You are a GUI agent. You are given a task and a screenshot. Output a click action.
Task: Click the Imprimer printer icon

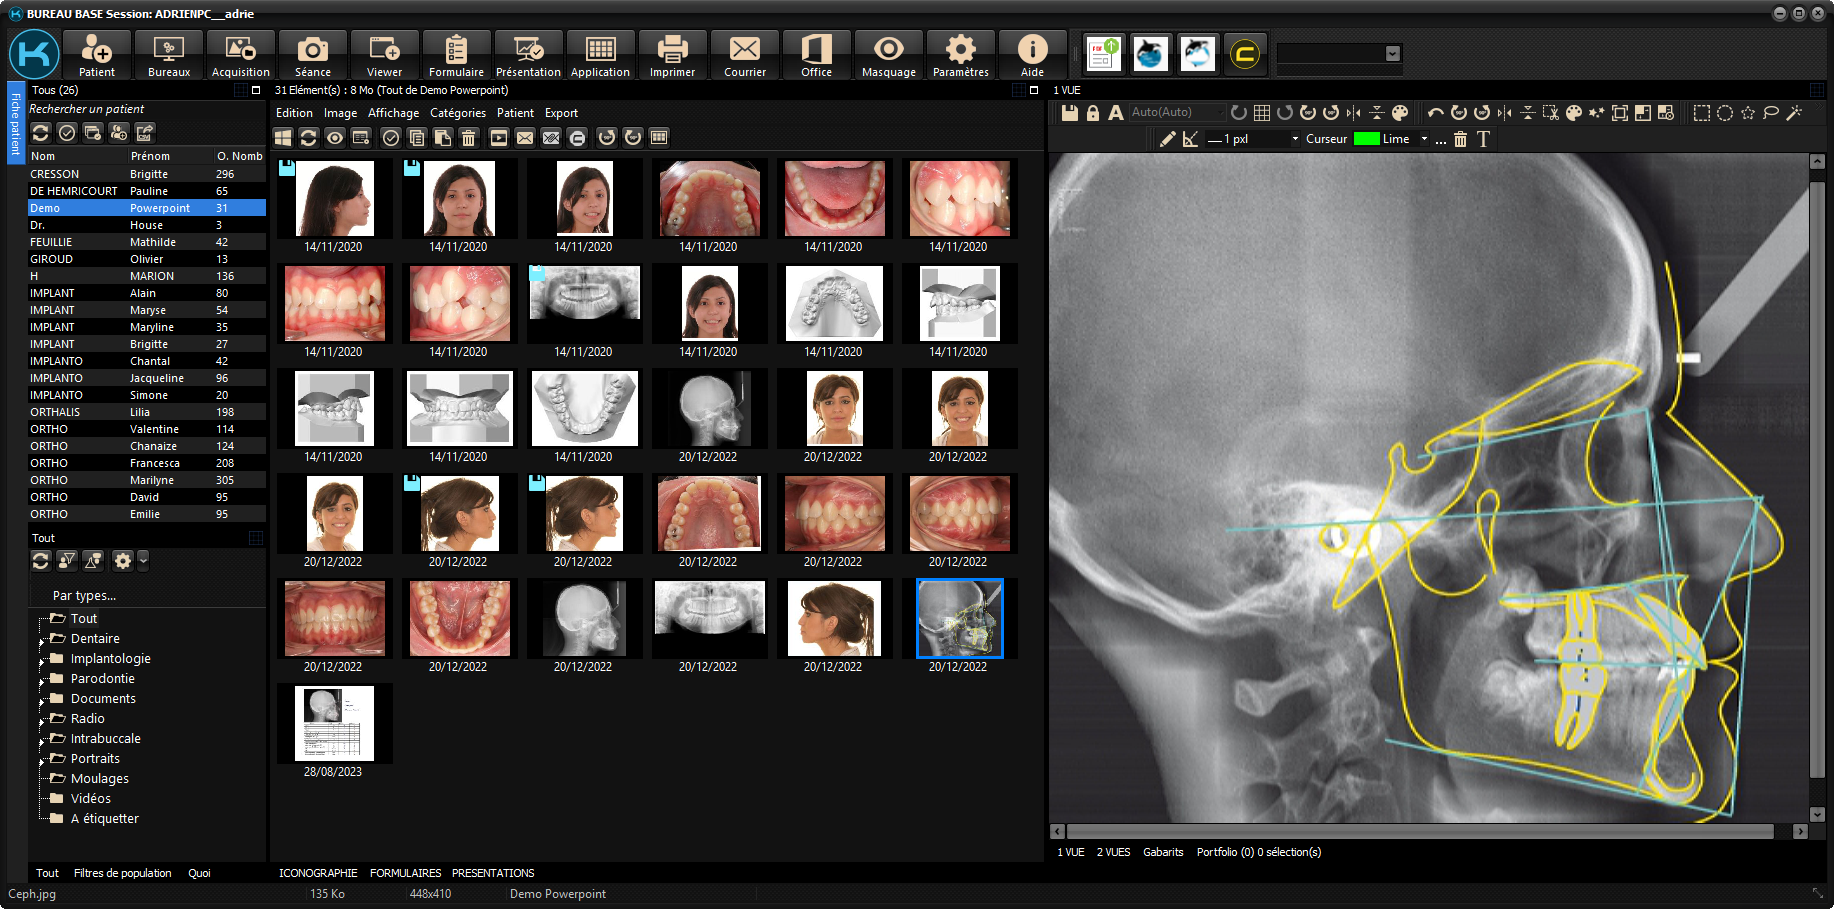point(672,55)
